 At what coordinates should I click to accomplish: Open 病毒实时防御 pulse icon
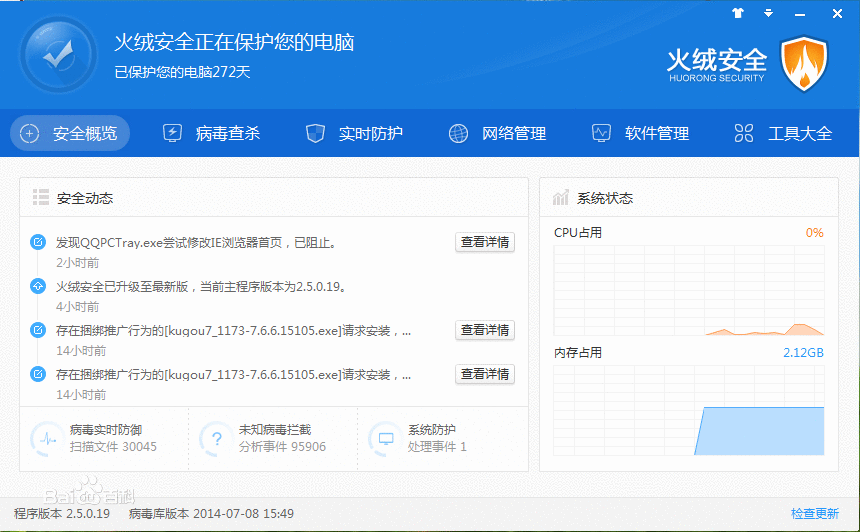point(46,438)
